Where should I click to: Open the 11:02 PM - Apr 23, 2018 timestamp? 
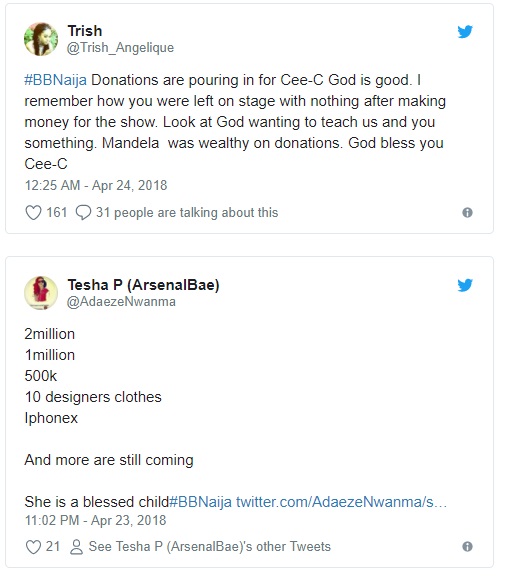[x=95, y=521]
